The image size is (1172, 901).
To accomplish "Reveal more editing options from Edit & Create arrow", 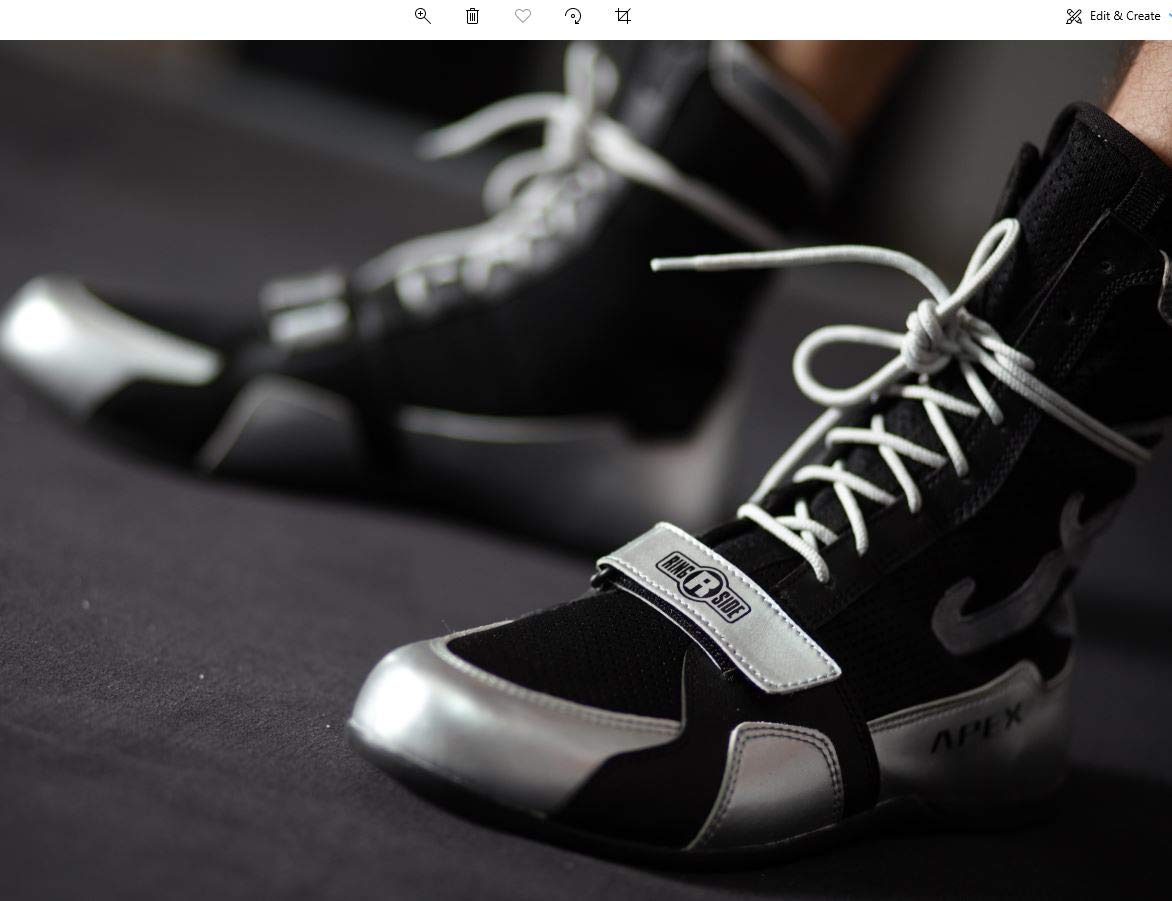I will coord(1166,16).
